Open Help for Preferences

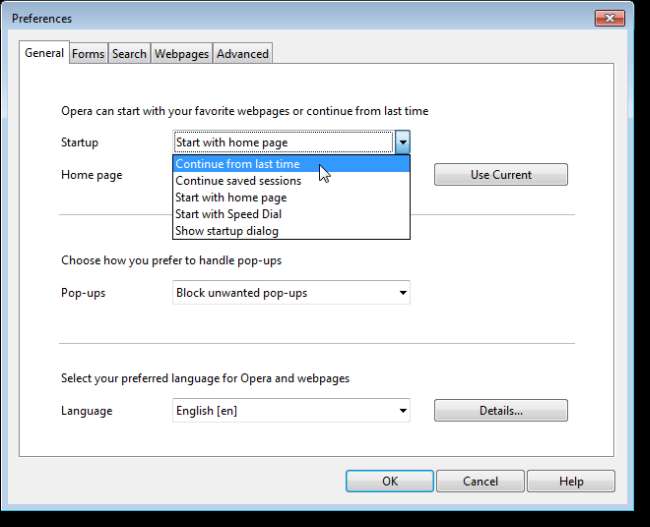point(570,481)
